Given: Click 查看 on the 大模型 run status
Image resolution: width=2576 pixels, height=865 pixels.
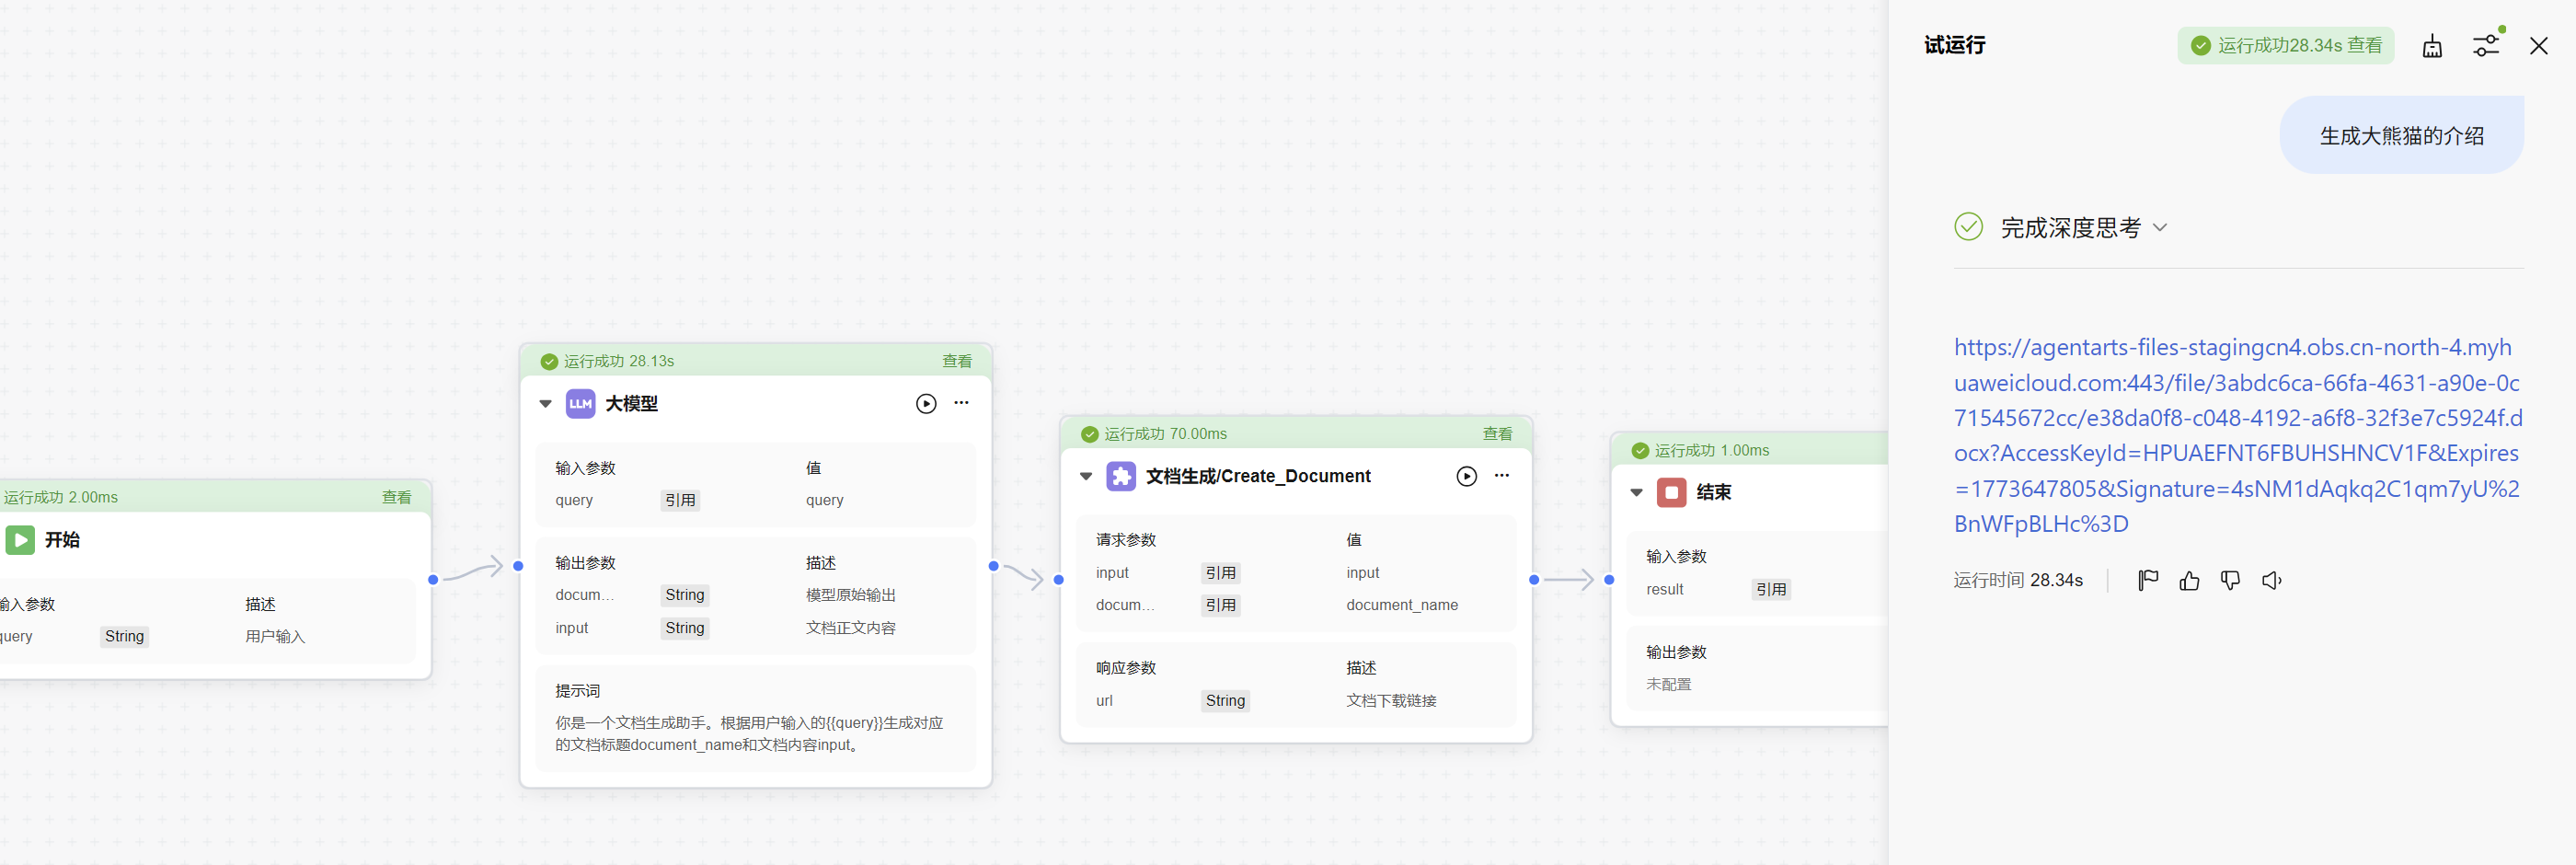Looking at the screenshot, I should pyautogui.click(x=957, y=361).
